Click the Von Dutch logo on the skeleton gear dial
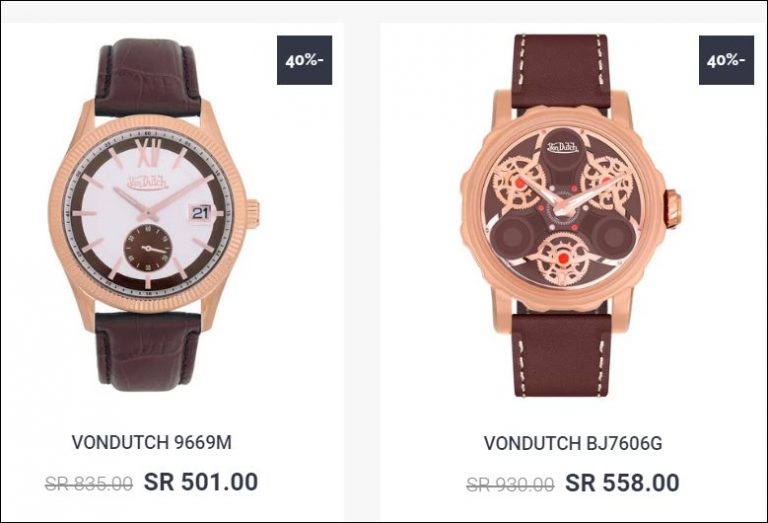This screenshot has width=768, height=523. pyautogui.click(x=562, y=146)
